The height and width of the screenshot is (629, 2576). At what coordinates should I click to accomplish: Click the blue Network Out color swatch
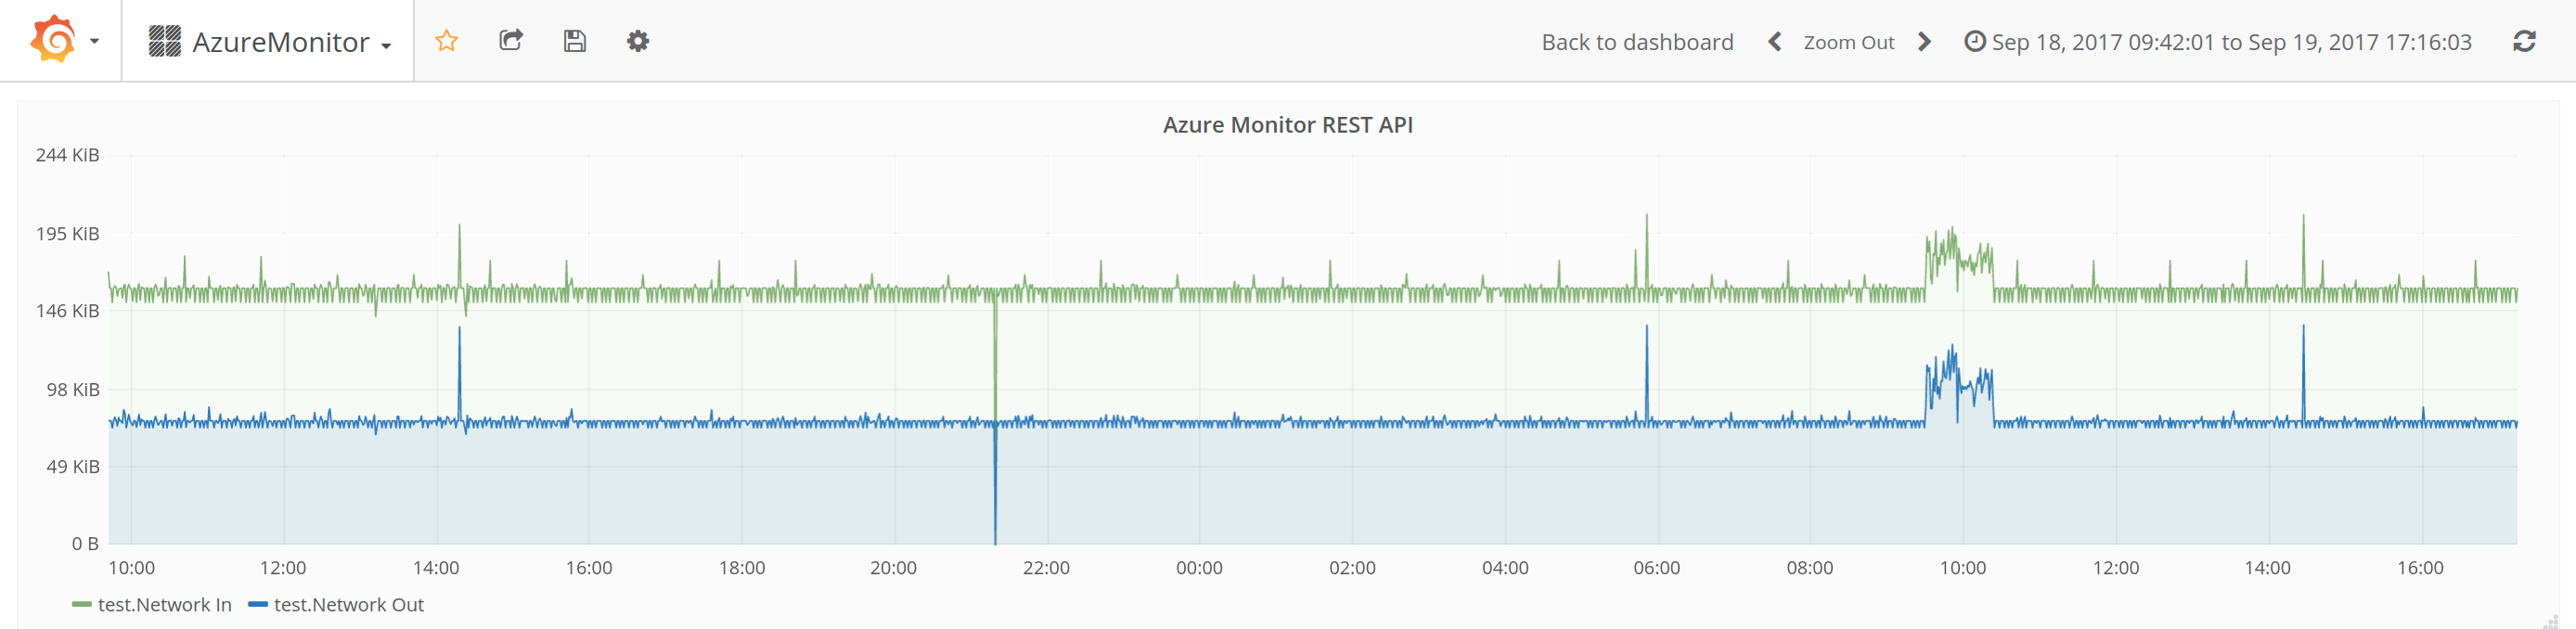click(258, 605)
